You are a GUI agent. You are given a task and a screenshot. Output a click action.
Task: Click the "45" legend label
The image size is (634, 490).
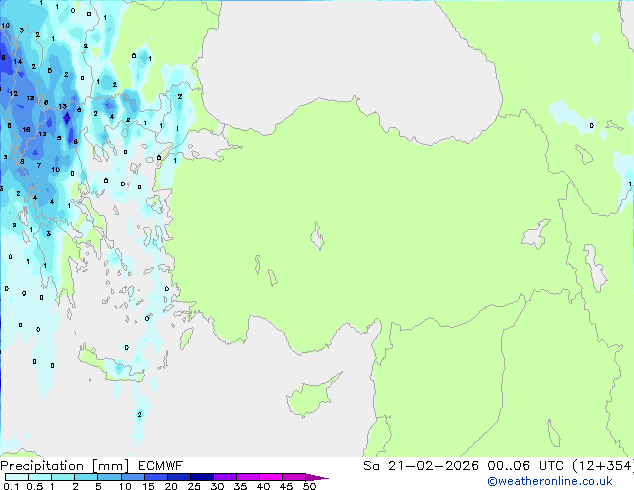coord(286,486)
